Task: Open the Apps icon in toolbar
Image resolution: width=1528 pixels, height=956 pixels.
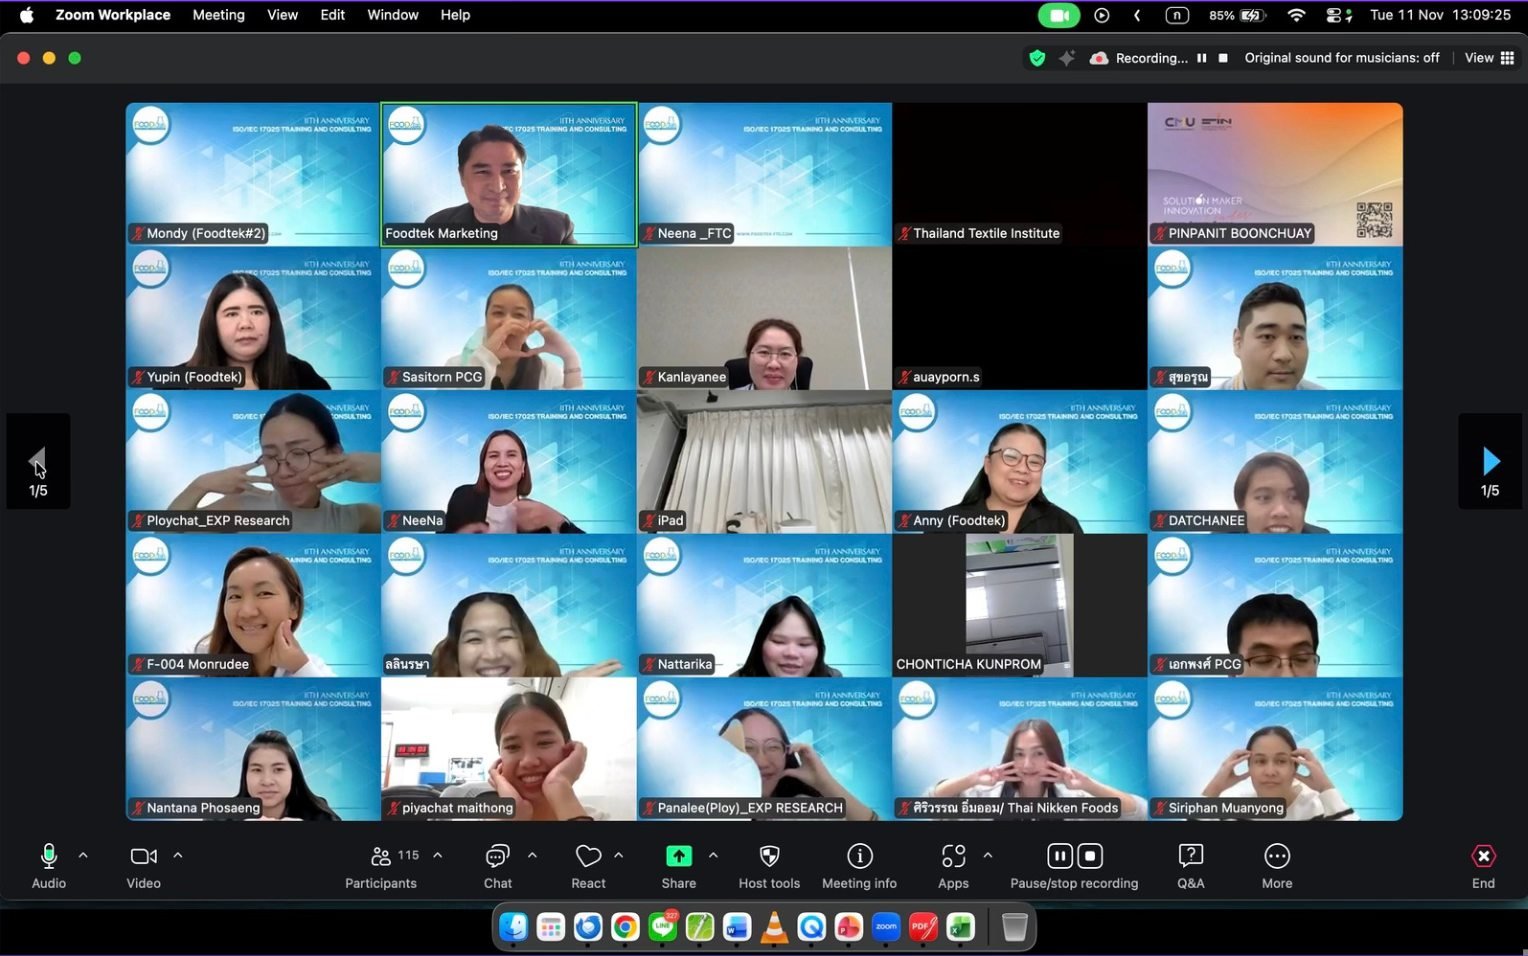Action: pos(953,857)
